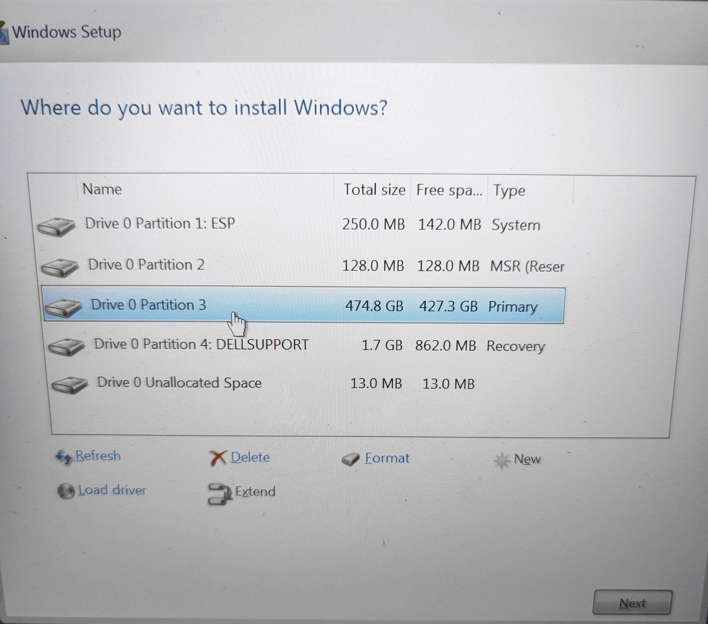Select the Drive 0 Partition 3 row

click(303, 305)
